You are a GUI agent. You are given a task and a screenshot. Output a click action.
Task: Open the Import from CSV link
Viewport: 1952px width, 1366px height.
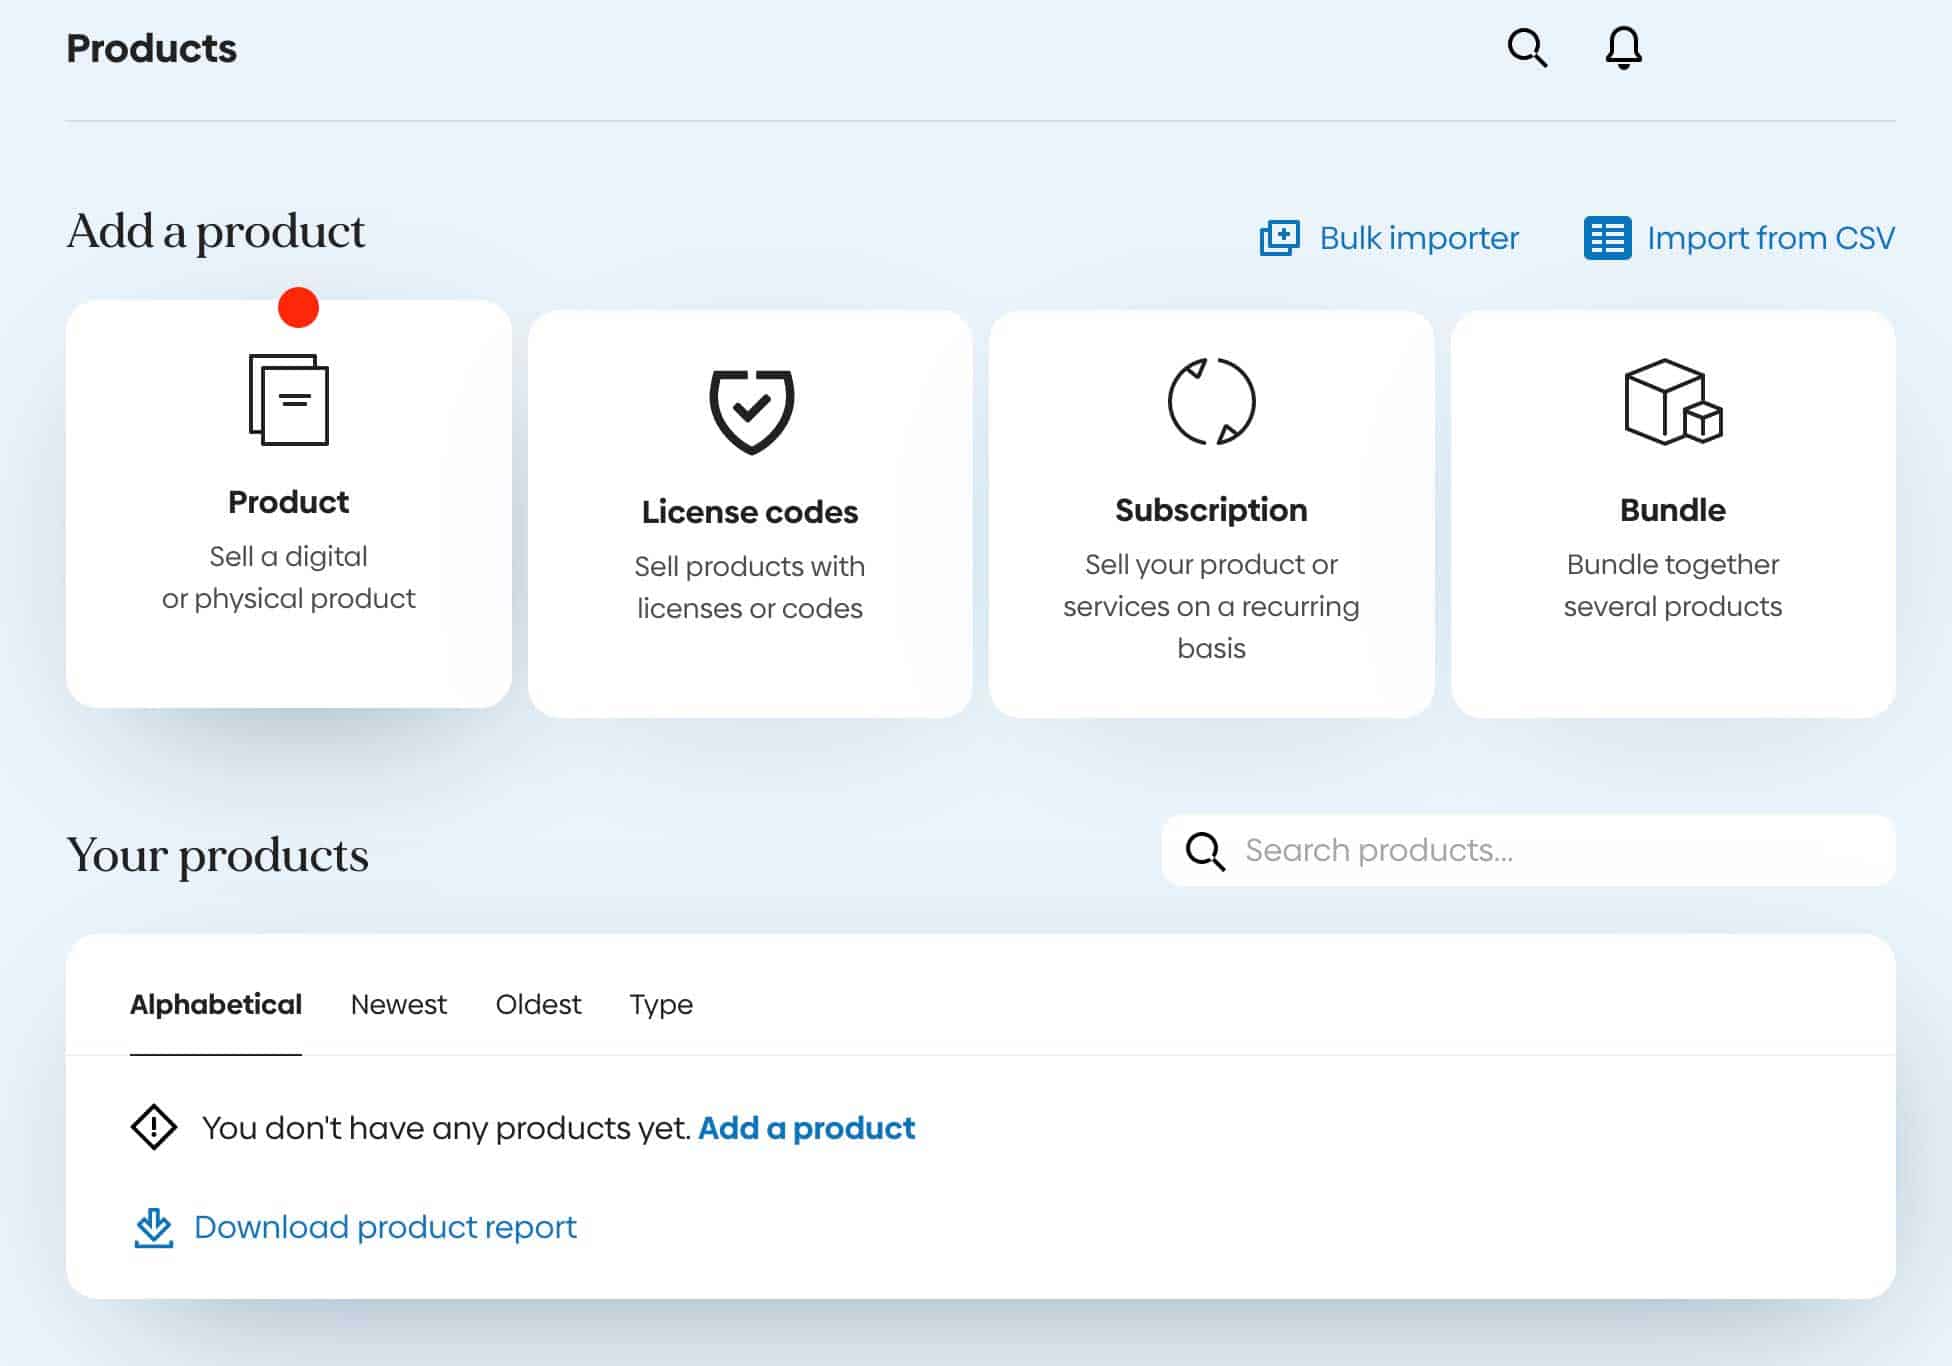(1770, 238)
